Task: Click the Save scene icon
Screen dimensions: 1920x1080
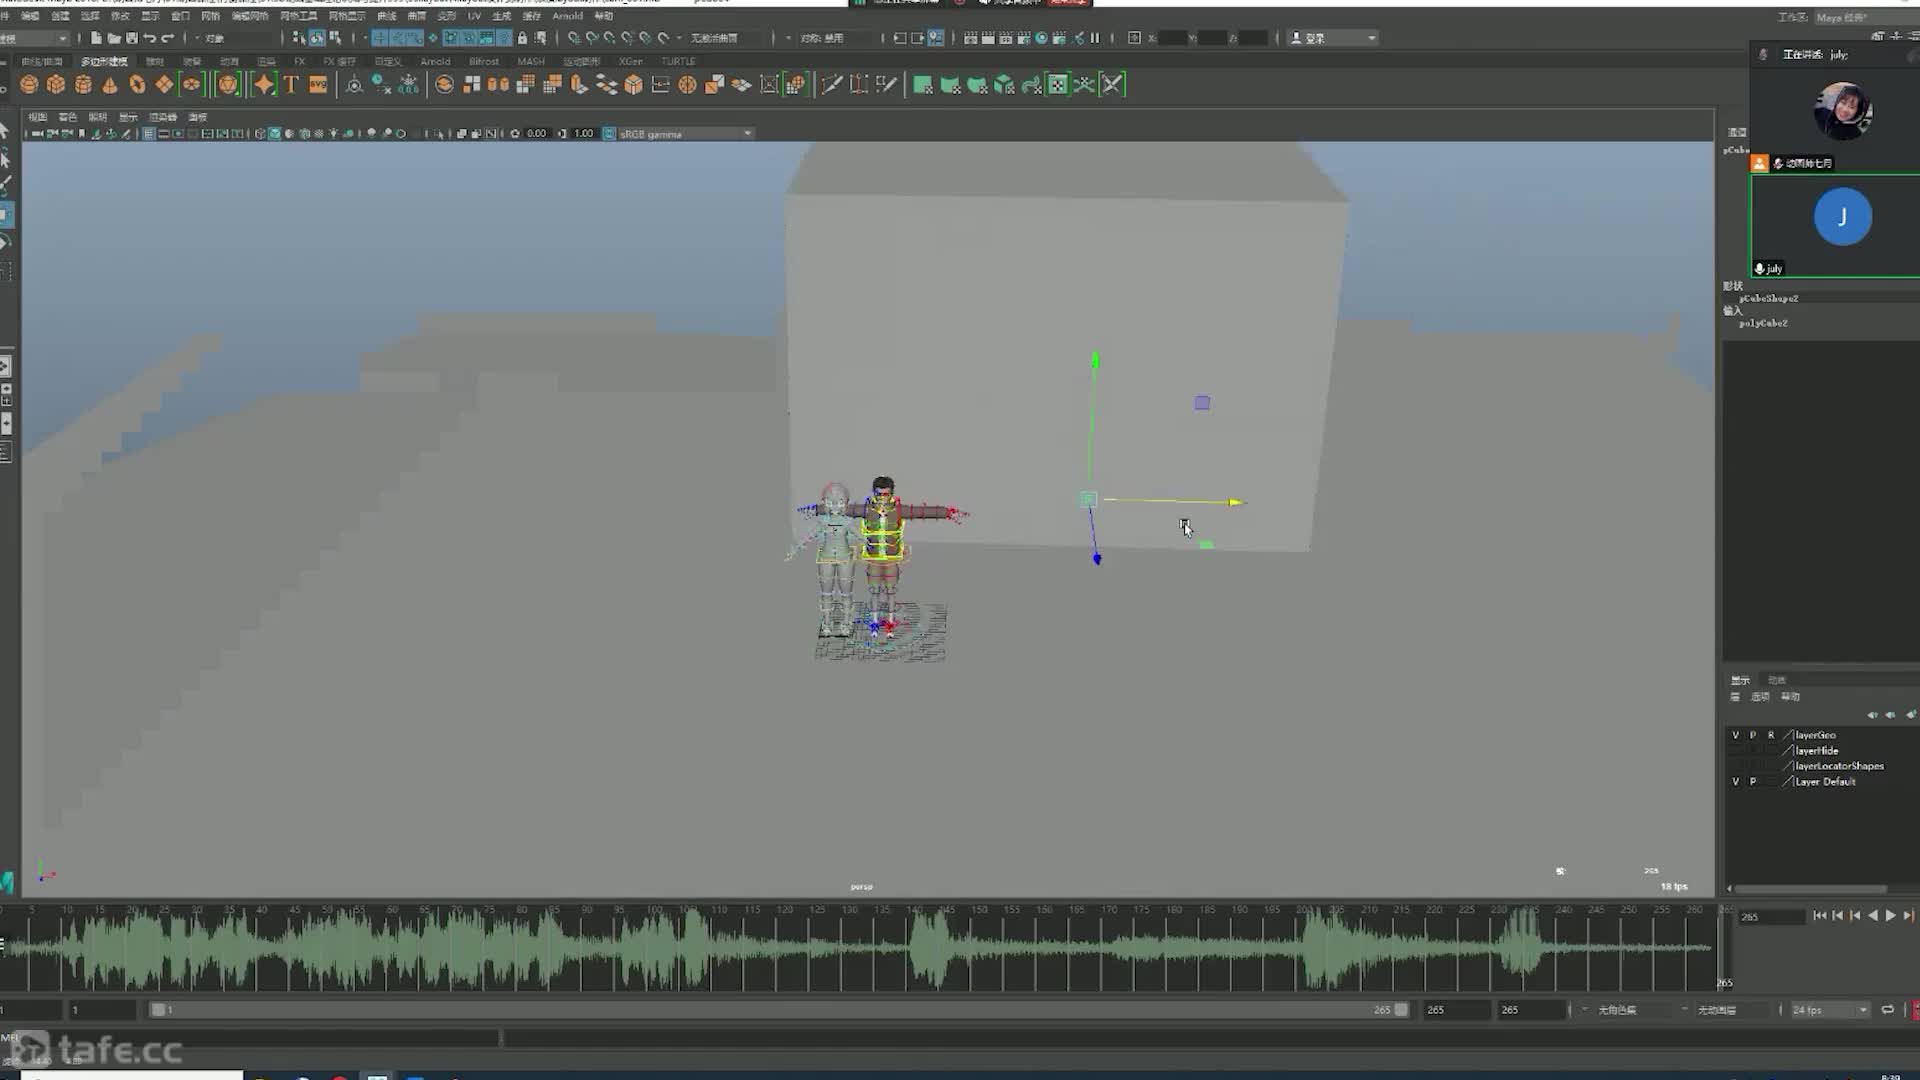Action: 131,38
